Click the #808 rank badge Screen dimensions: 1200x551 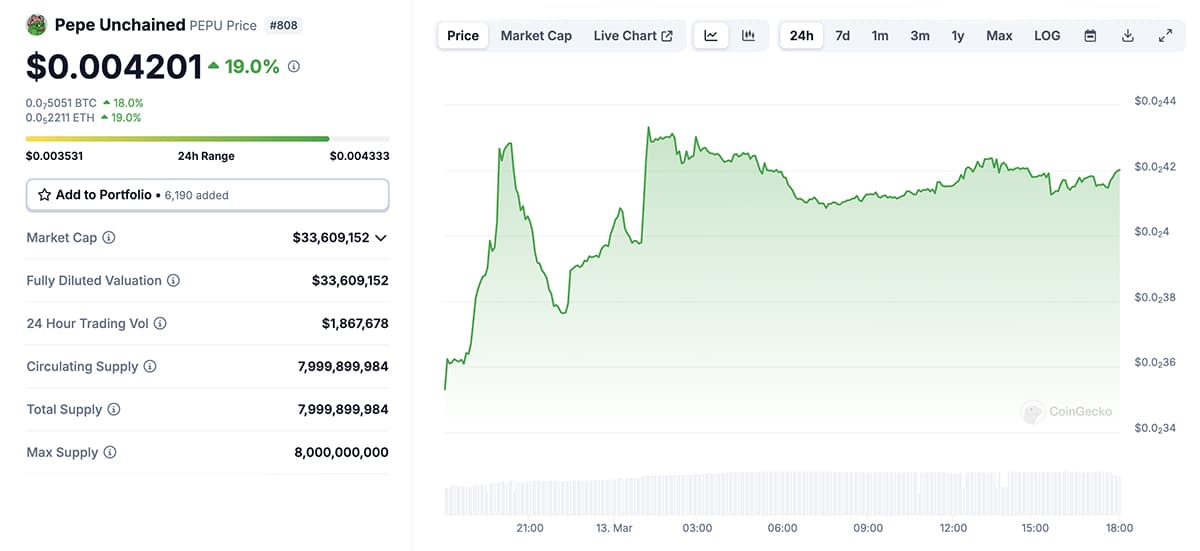pos(283,25)
